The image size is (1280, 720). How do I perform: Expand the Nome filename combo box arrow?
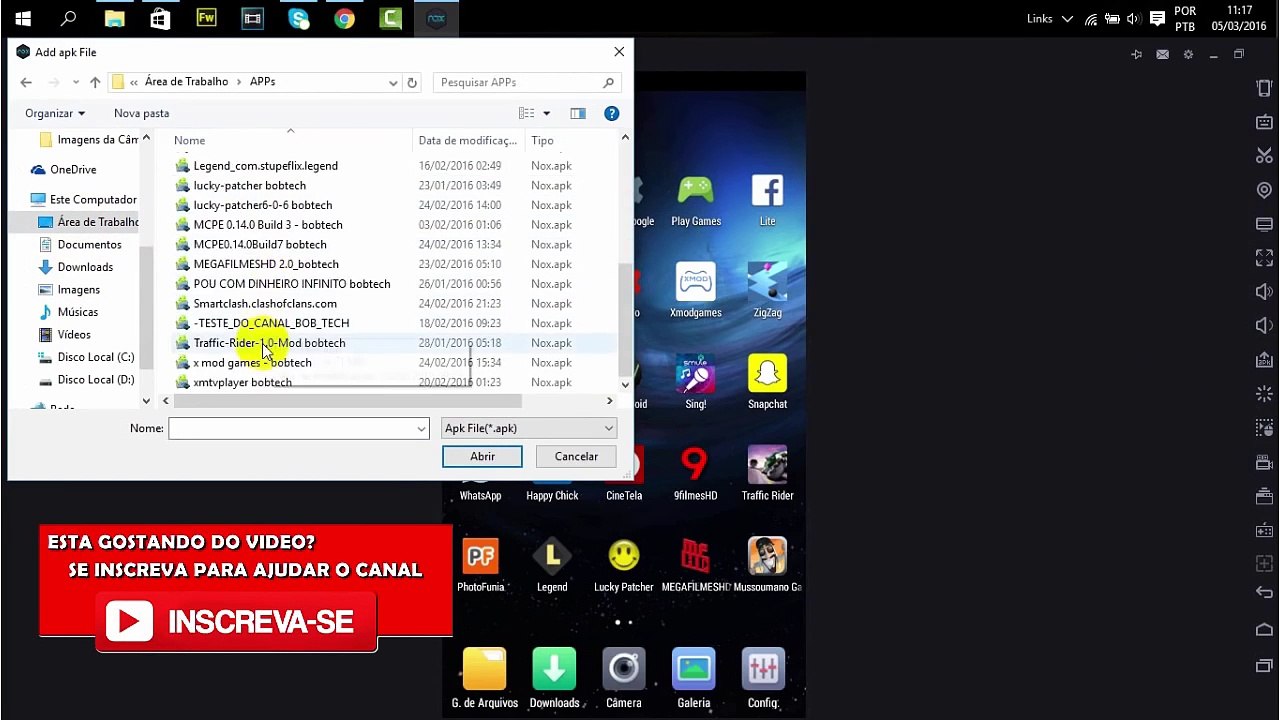click(421, 428)
